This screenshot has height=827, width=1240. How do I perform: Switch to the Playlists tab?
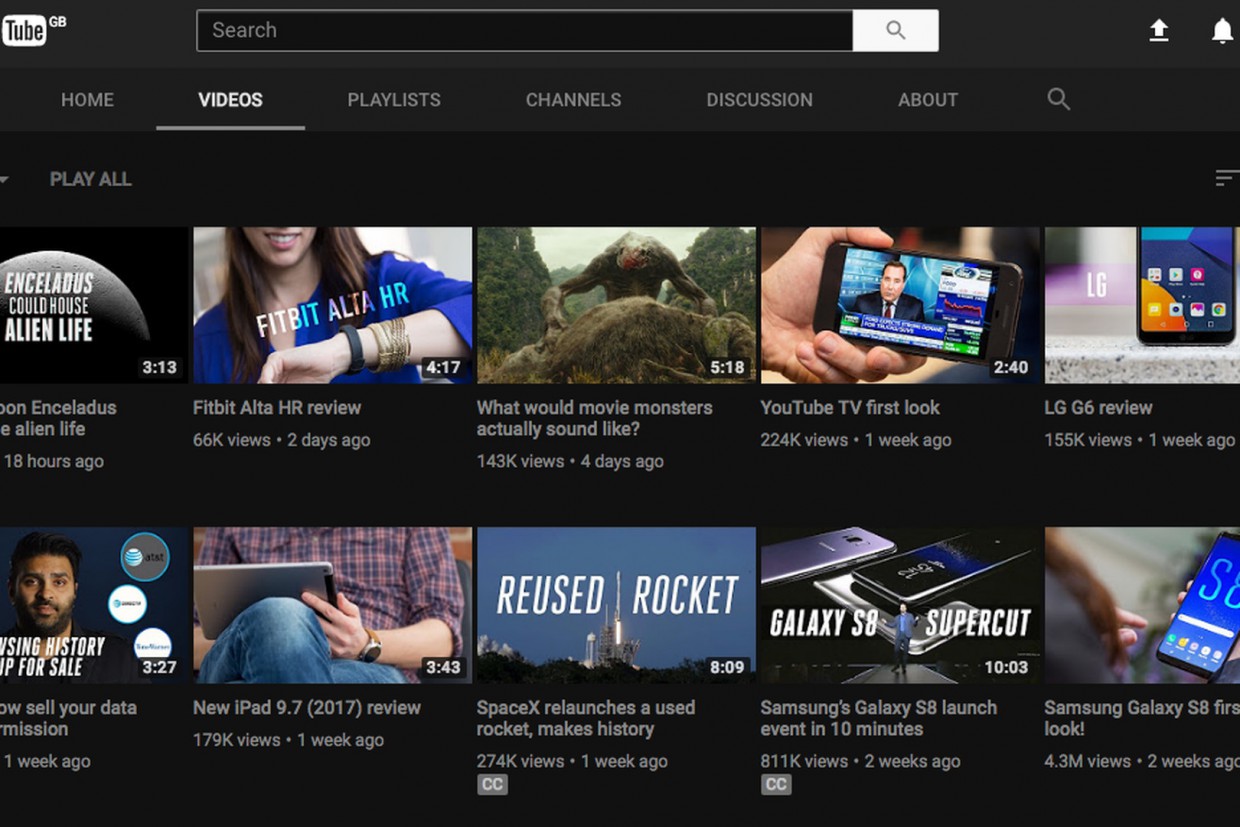394,100
